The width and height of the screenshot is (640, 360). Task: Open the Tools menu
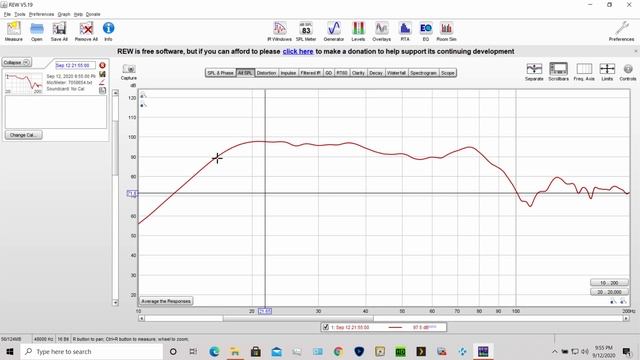tap(20, 14)
